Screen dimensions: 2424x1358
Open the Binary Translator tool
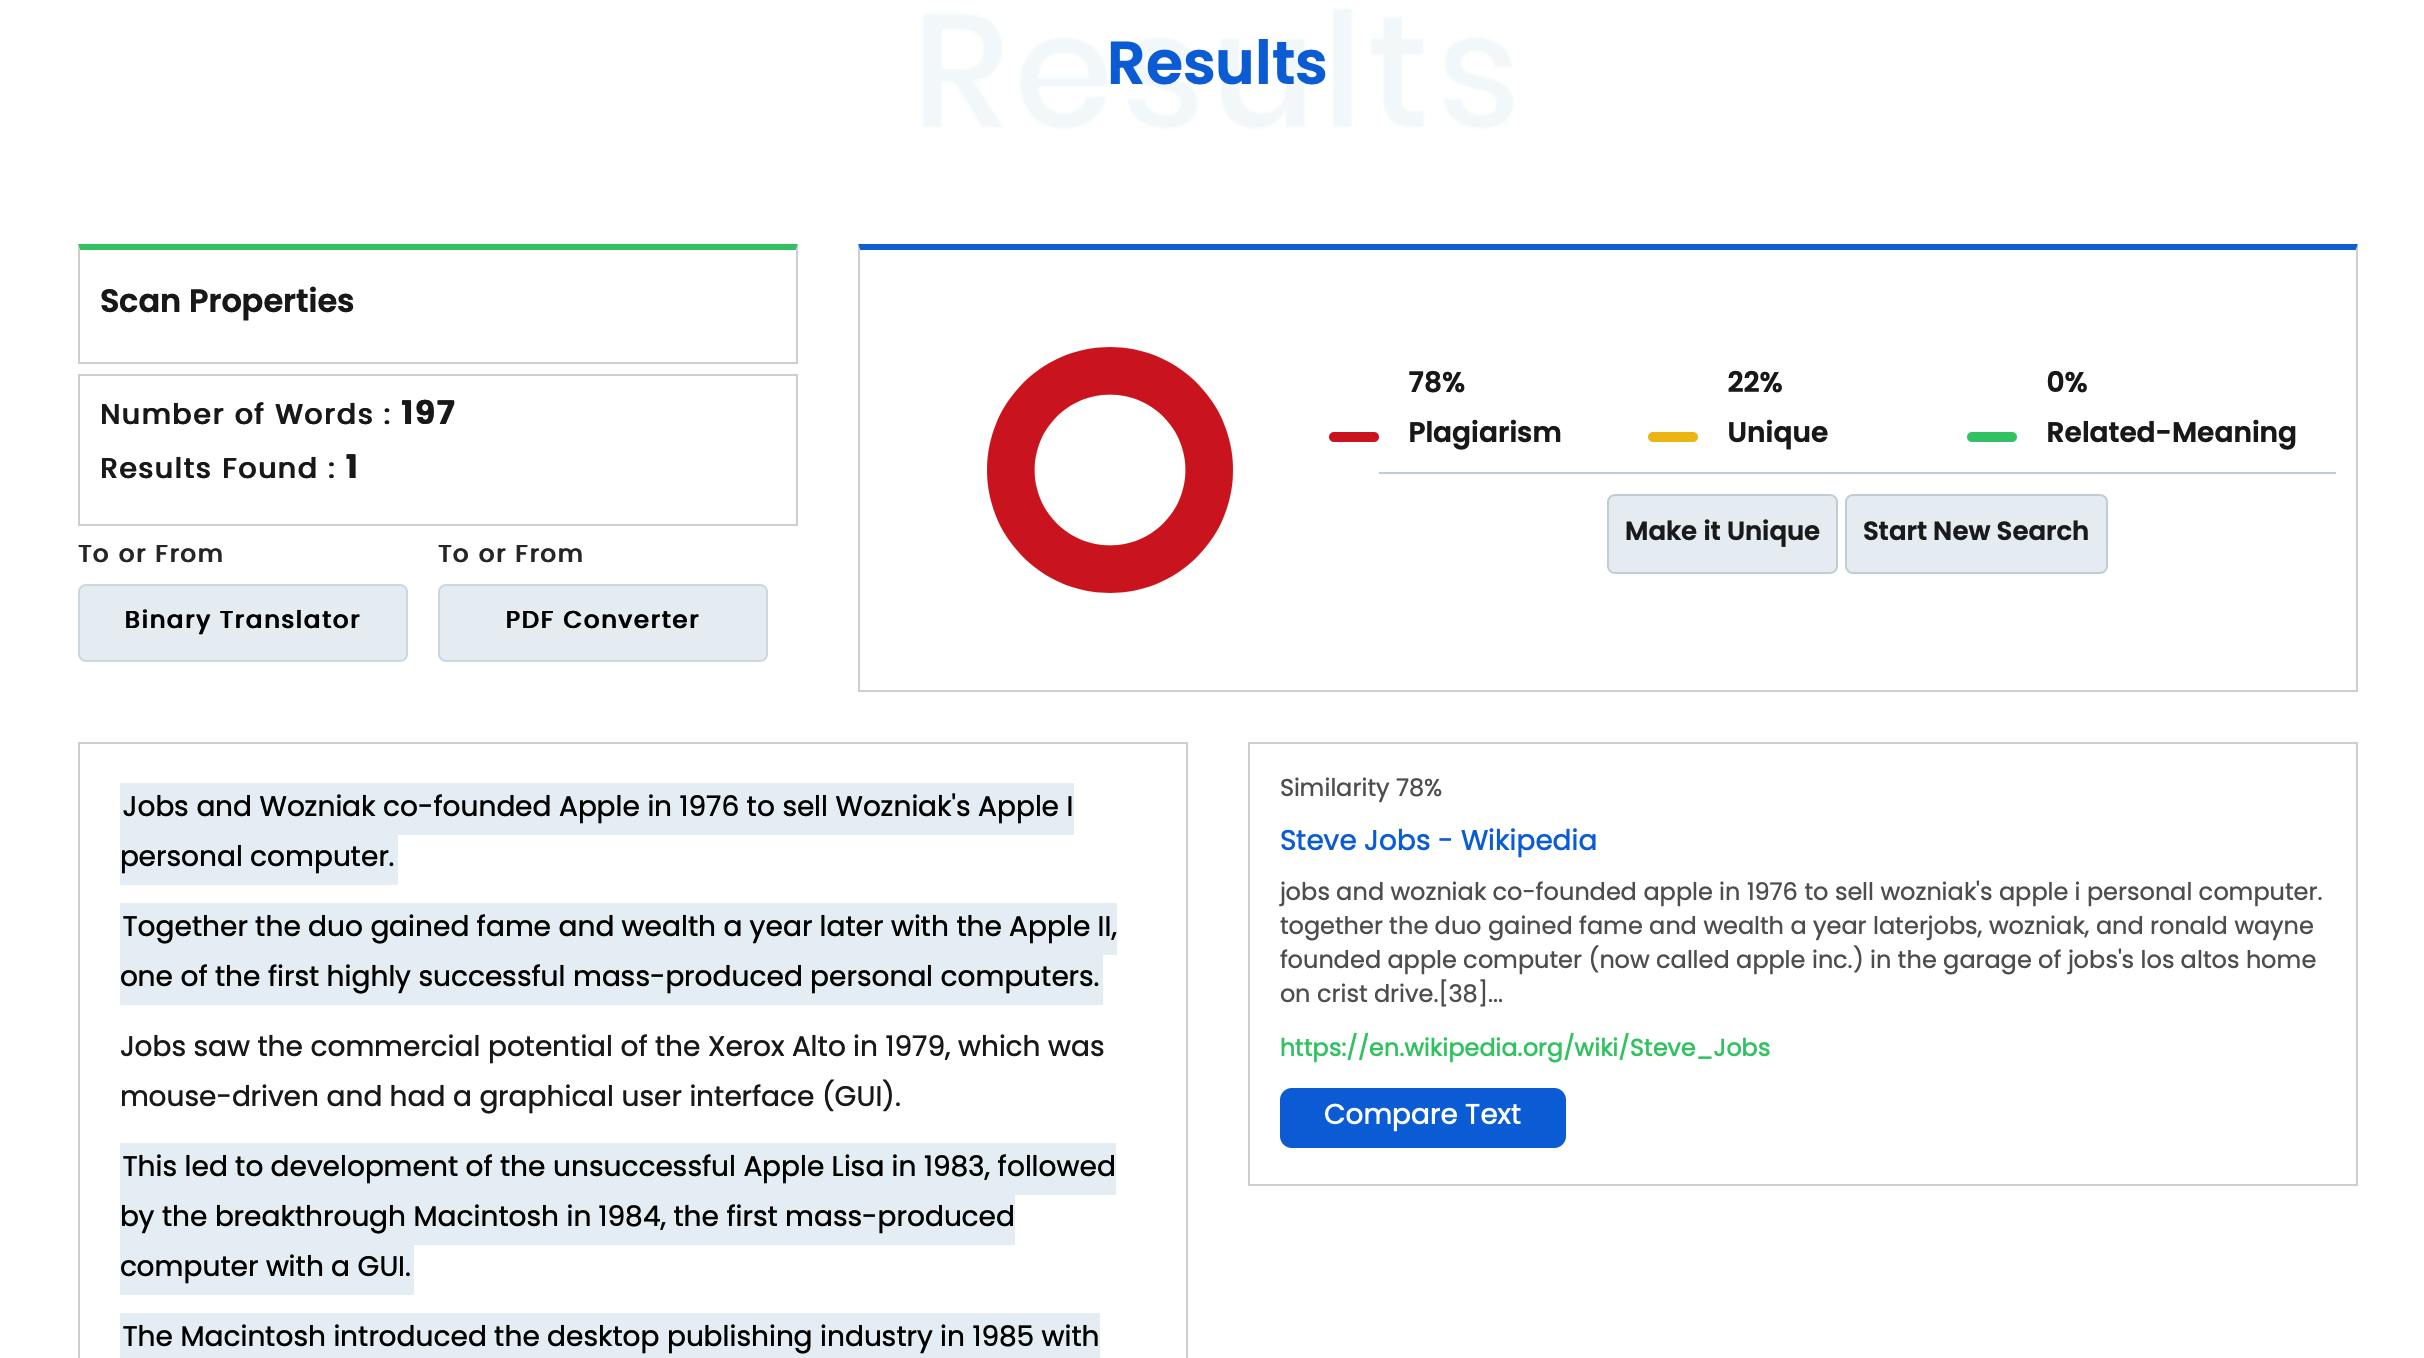click(242, 621)
